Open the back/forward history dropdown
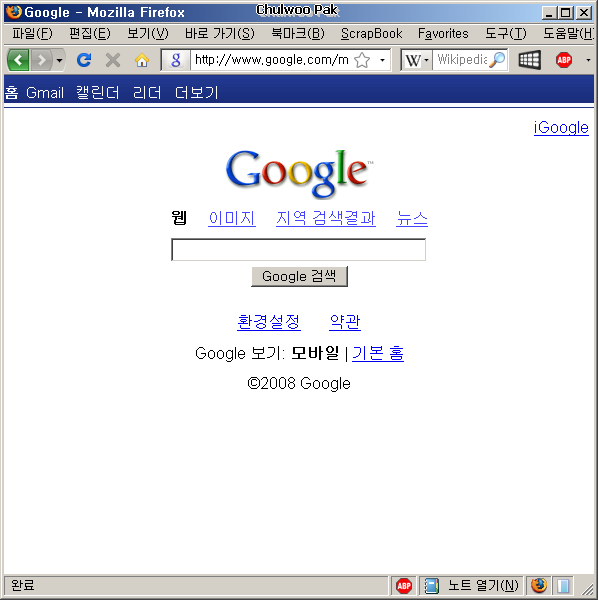This screenshot has width=598, height=600. click(x=59, y=60)
